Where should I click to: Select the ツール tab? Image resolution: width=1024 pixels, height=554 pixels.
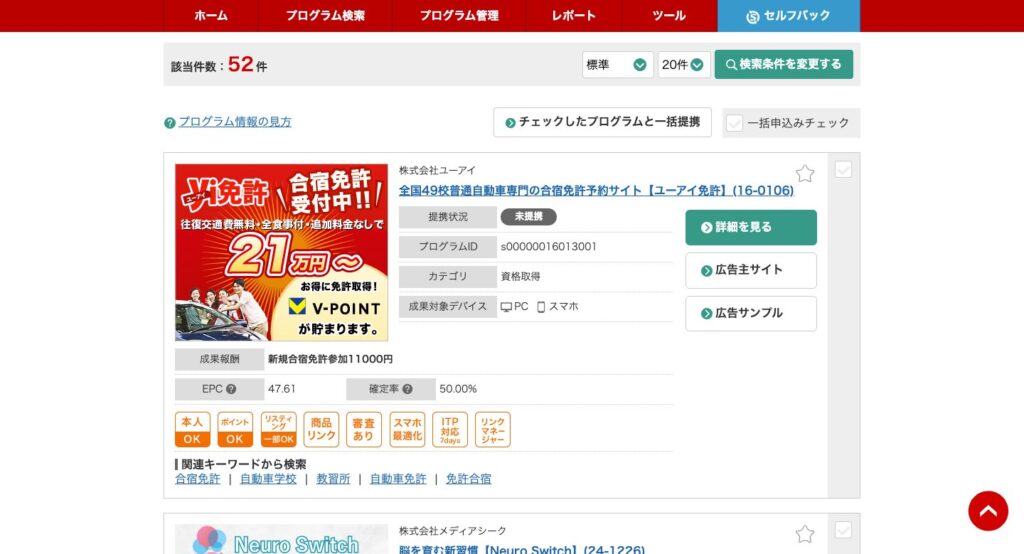point(669,16)
